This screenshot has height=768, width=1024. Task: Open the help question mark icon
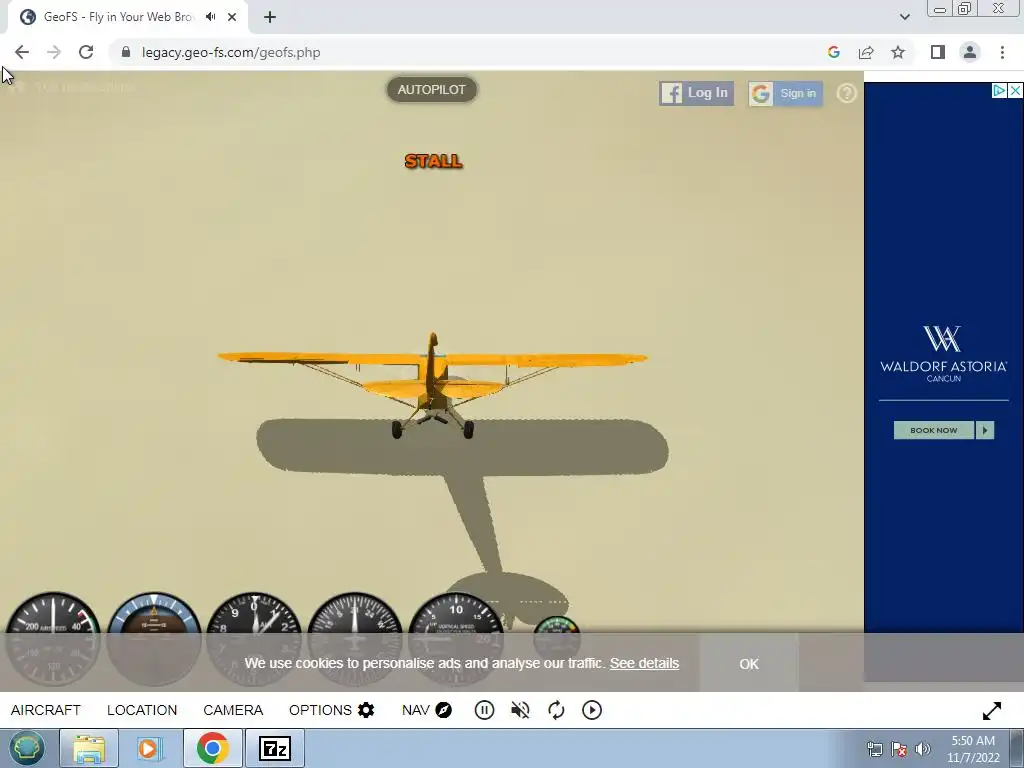pyautogui.click(x=846, y=93)
